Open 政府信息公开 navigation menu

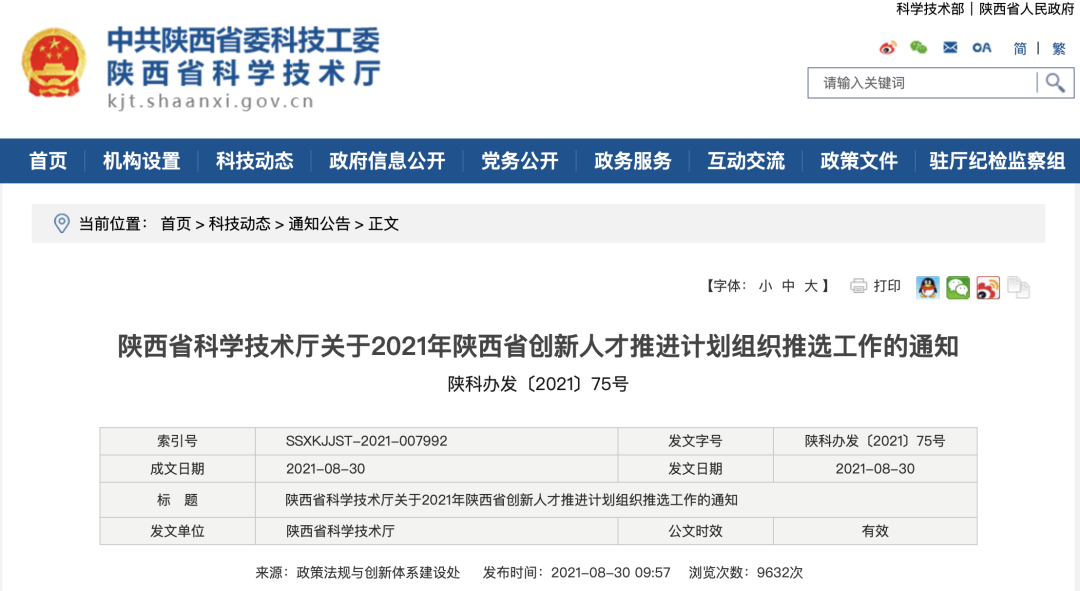[387, 161]
